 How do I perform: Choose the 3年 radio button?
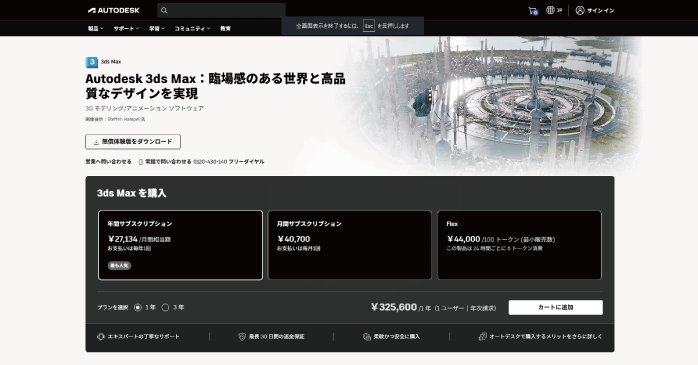pyautogui.click(x=165, y=307)
